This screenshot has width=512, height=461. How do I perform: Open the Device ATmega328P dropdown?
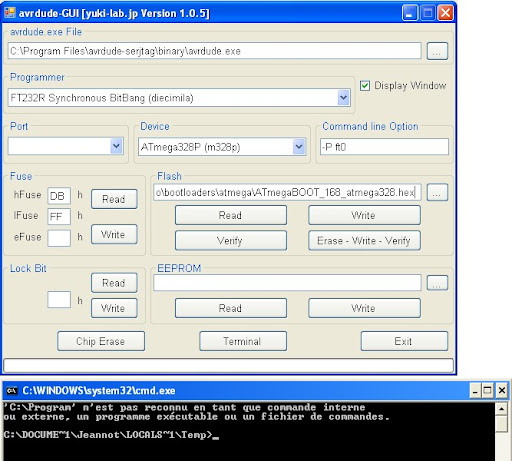click(x=299, y=147)
